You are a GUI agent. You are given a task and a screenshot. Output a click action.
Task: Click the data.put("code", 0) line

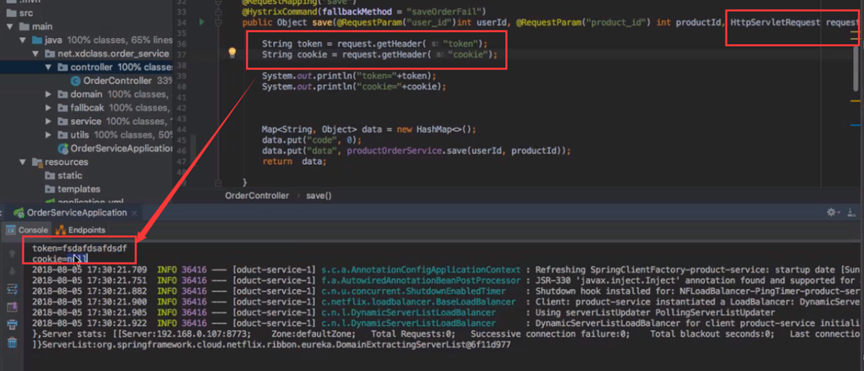pyautogui.click(x=311, y=140)
